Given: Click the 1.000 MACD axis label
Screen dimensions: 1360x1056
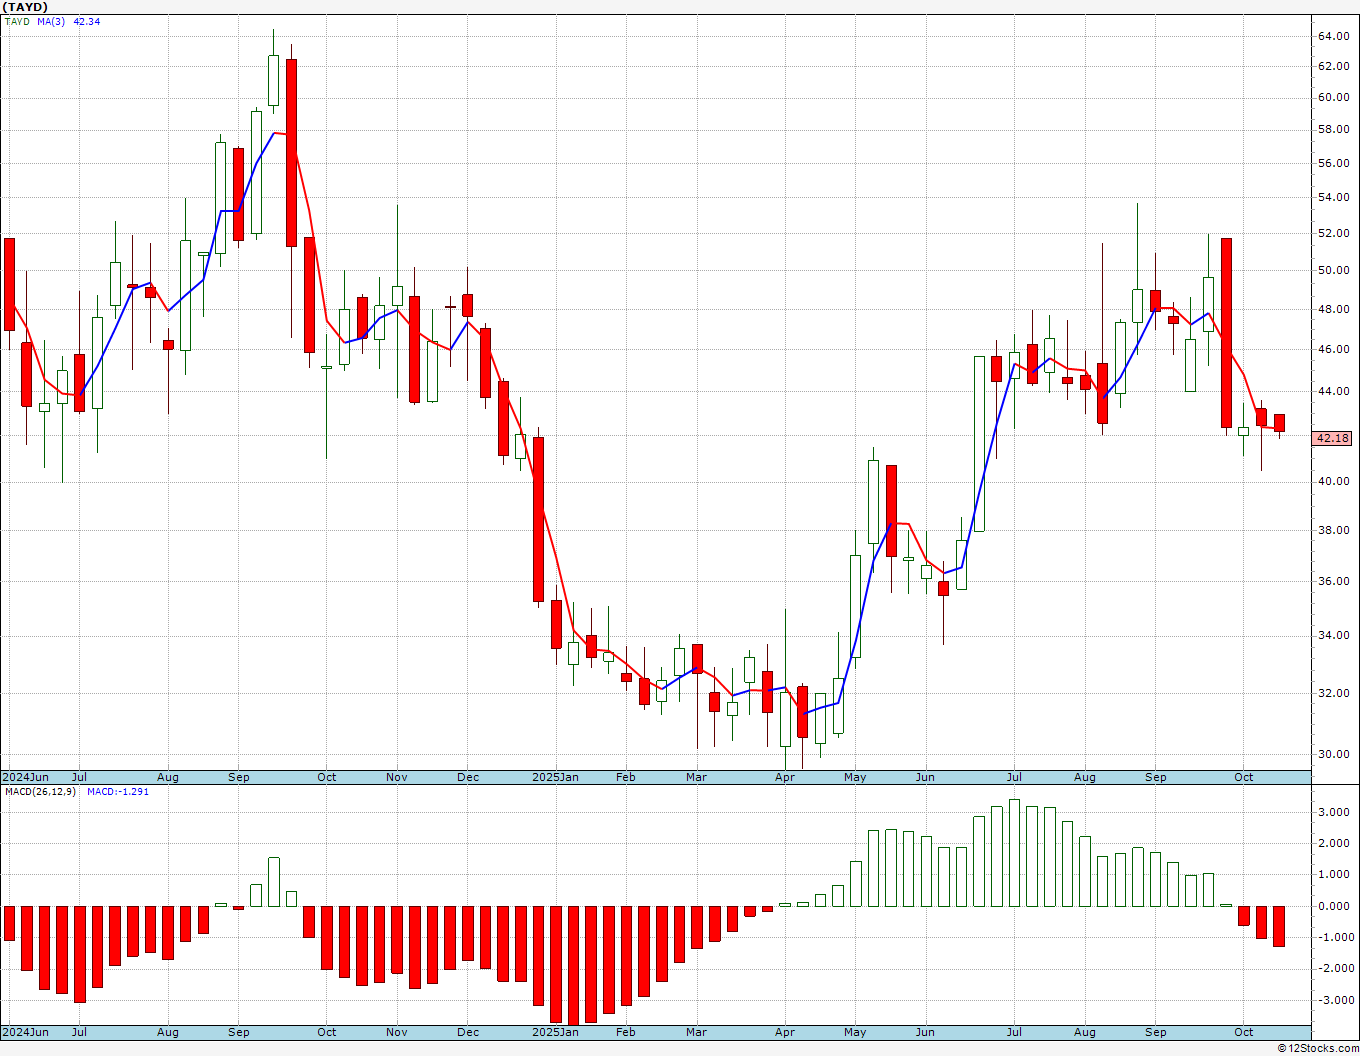Looking at the screenshot, I should (x=1335, y=875).
